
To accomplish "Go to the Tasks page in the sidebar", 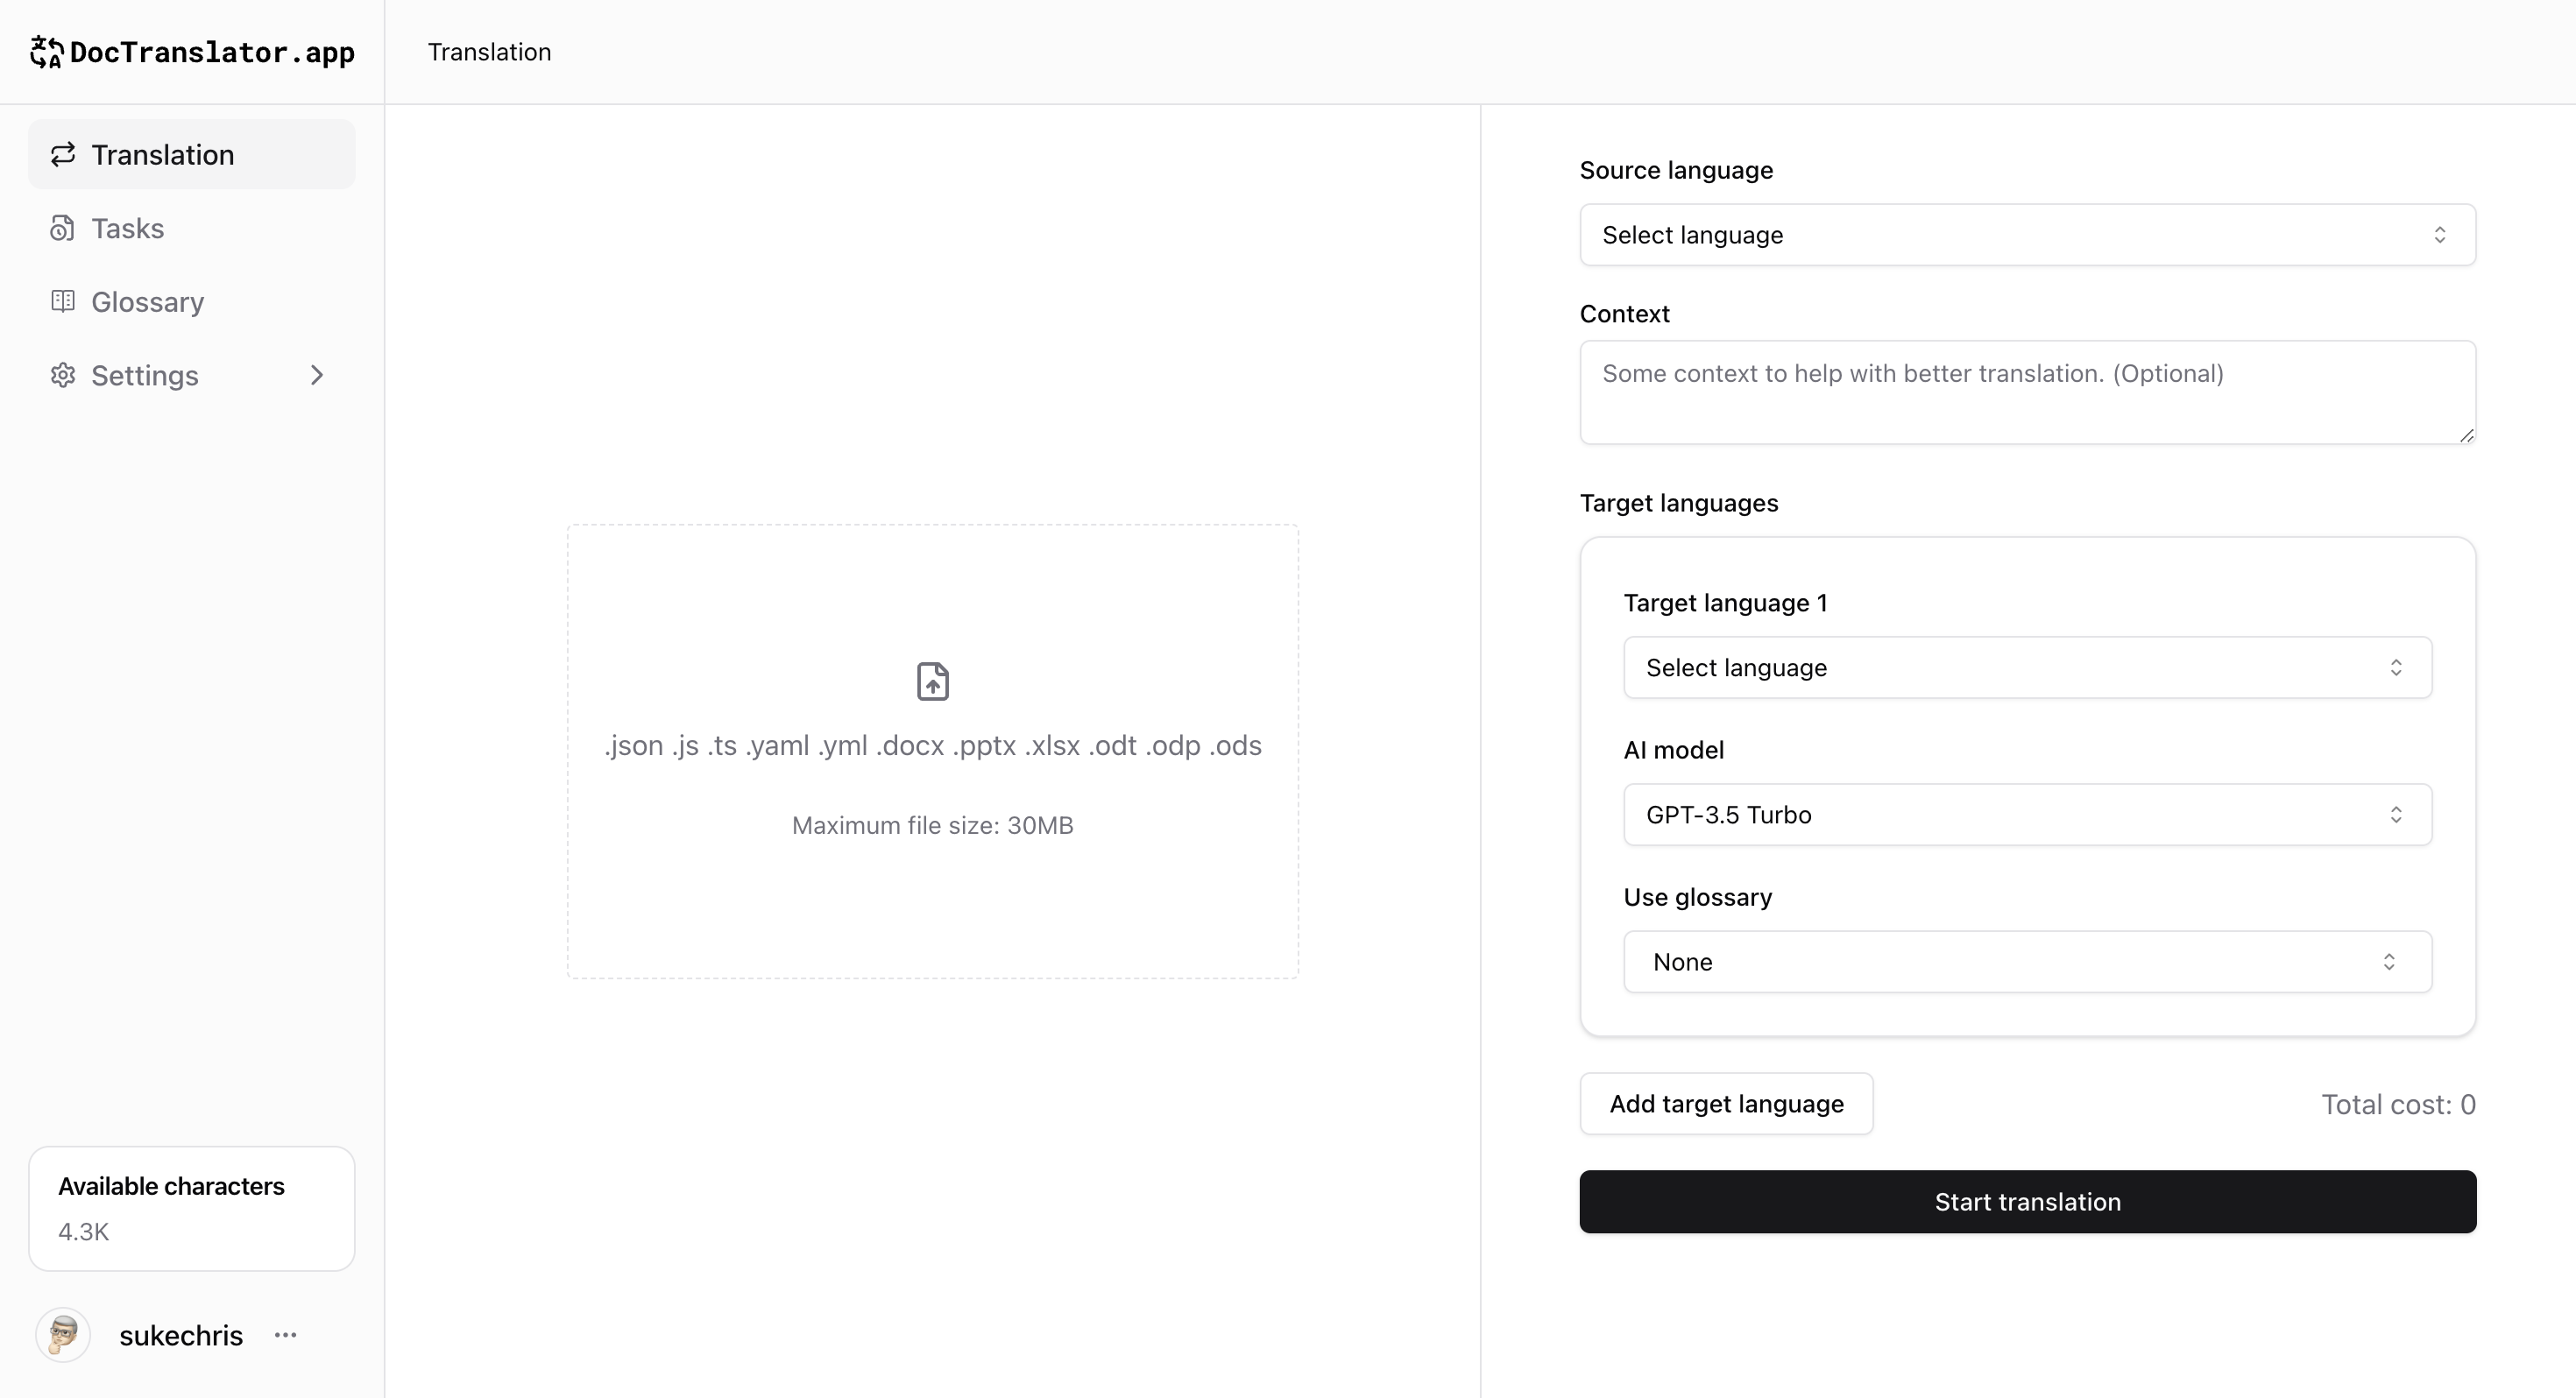I will click(x=128, y=228).
